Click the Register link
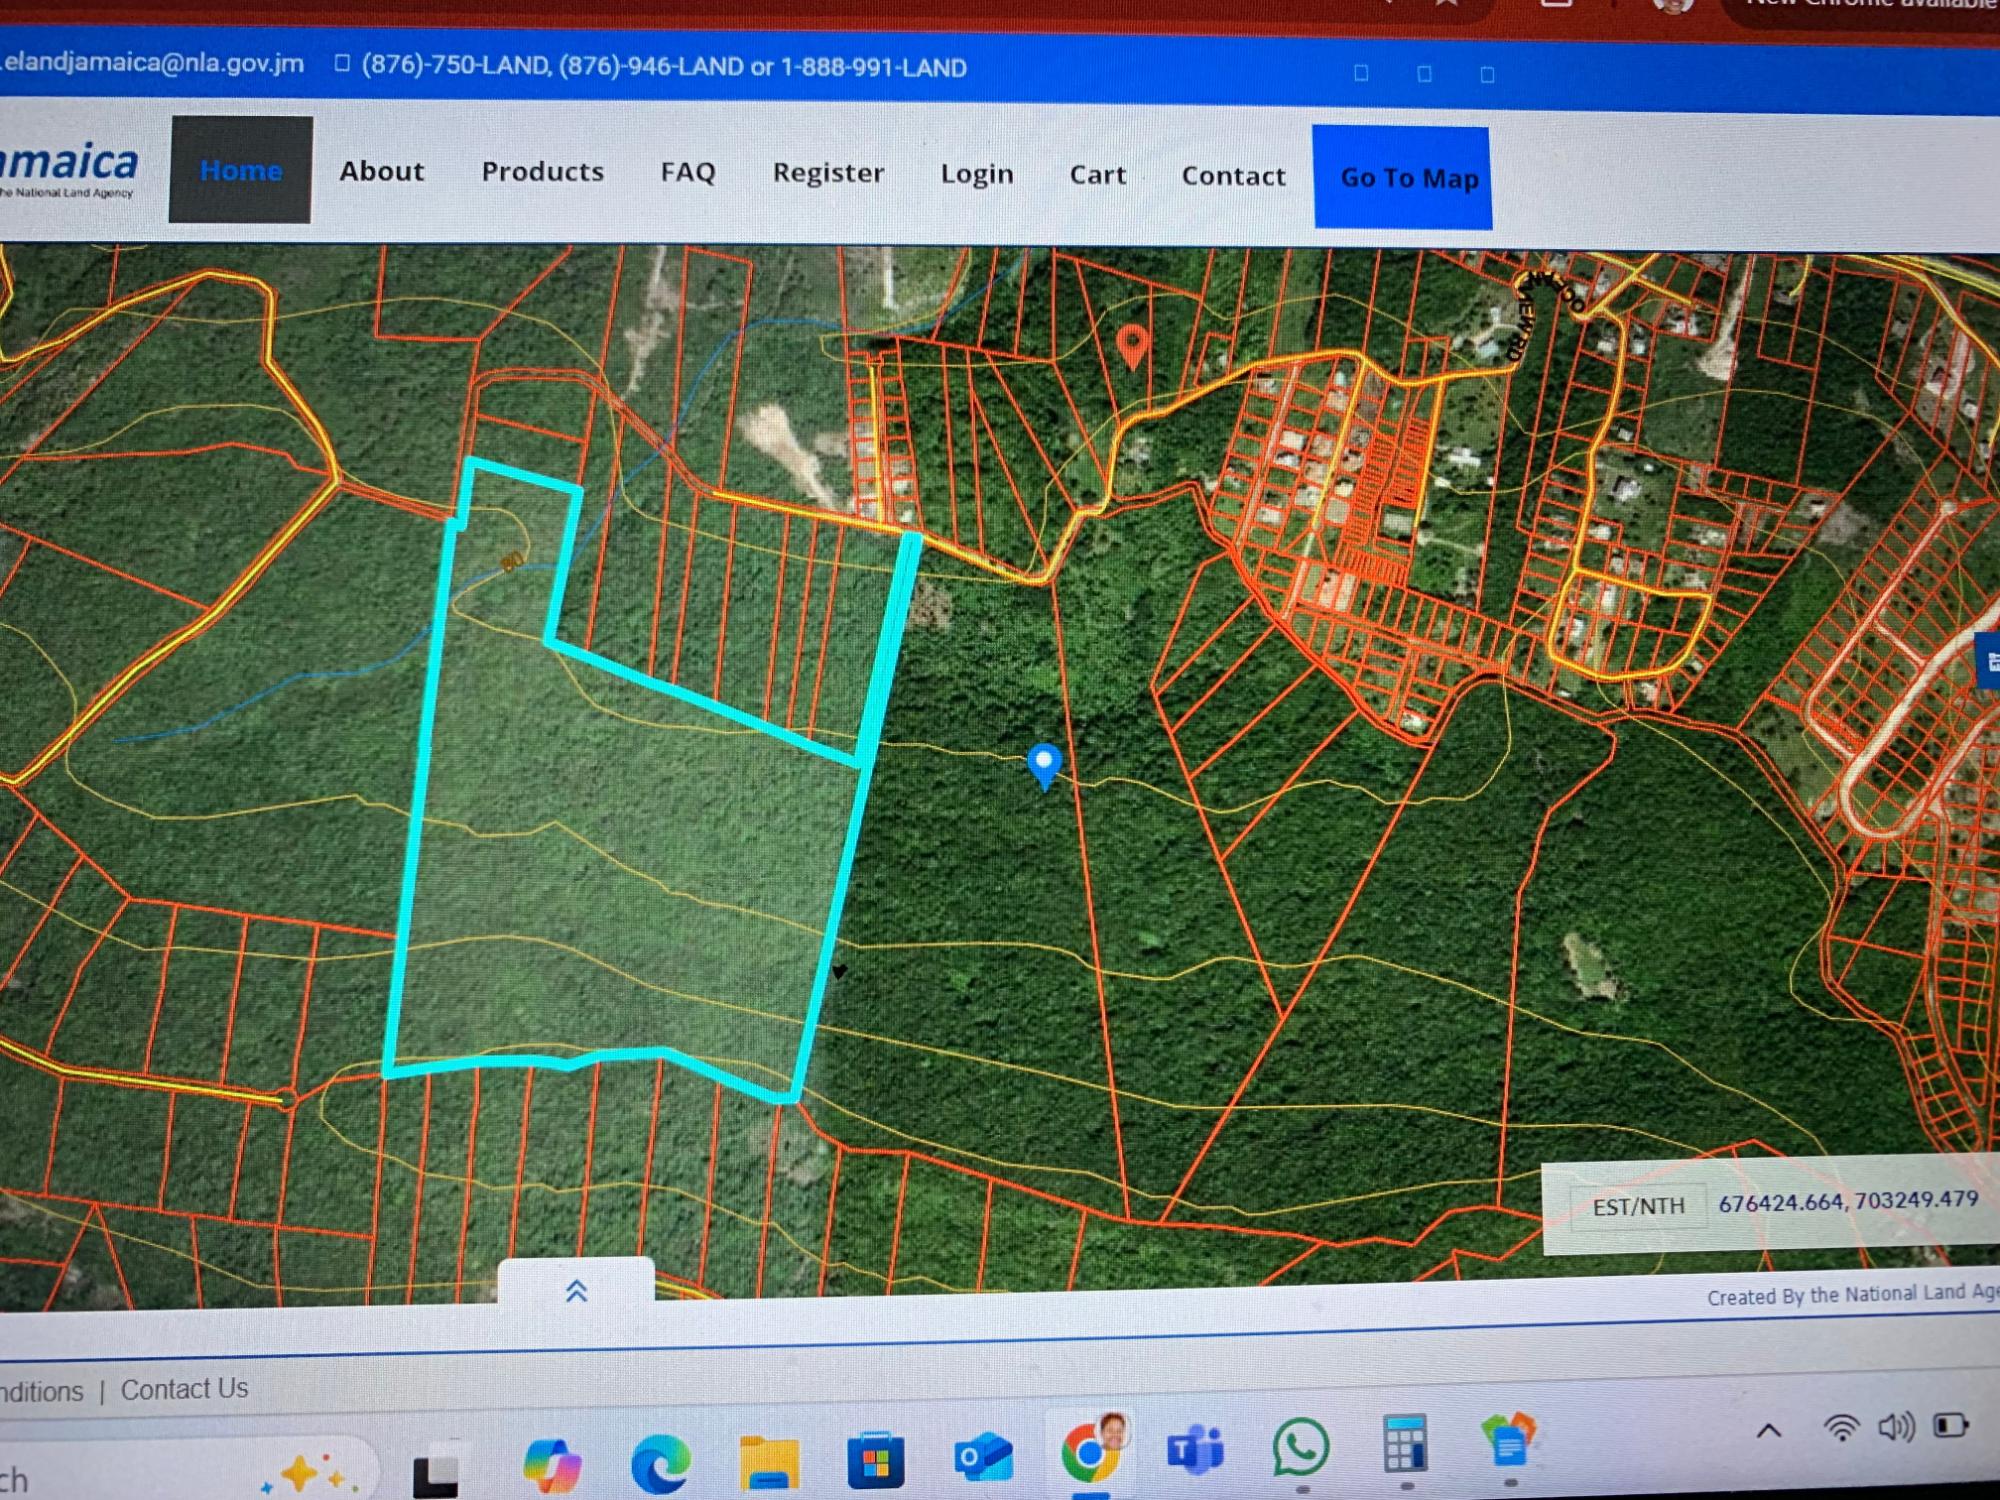 pos(828,173)
